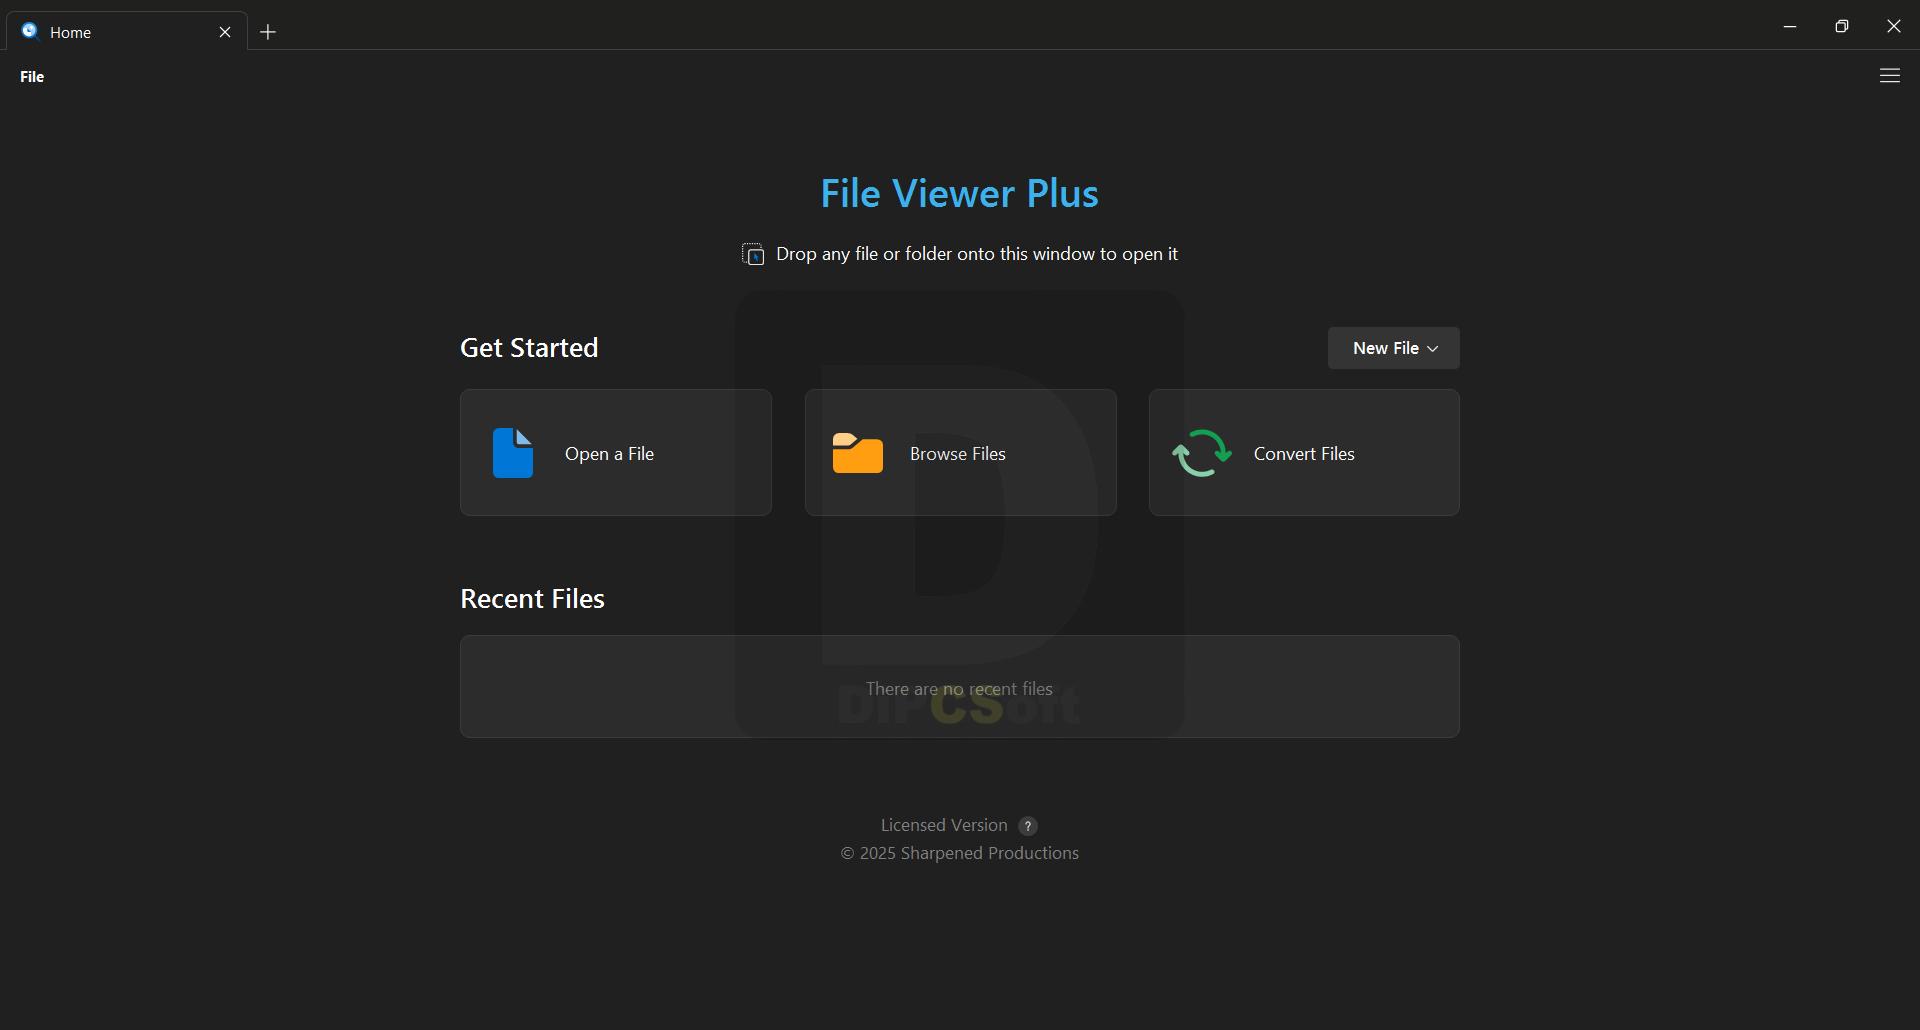Close the Home tab

pyautogui.click(x=225, y=32)
